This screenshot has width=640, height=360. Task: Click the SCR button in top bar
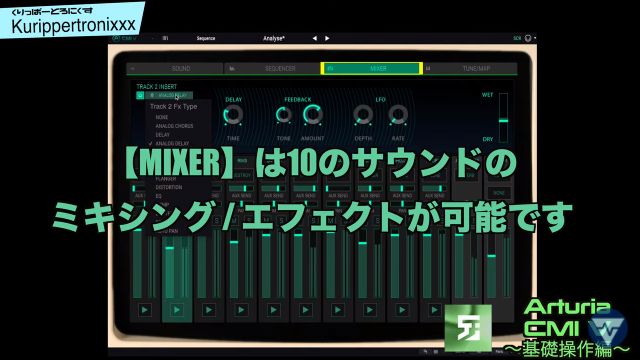click(517, 38)
